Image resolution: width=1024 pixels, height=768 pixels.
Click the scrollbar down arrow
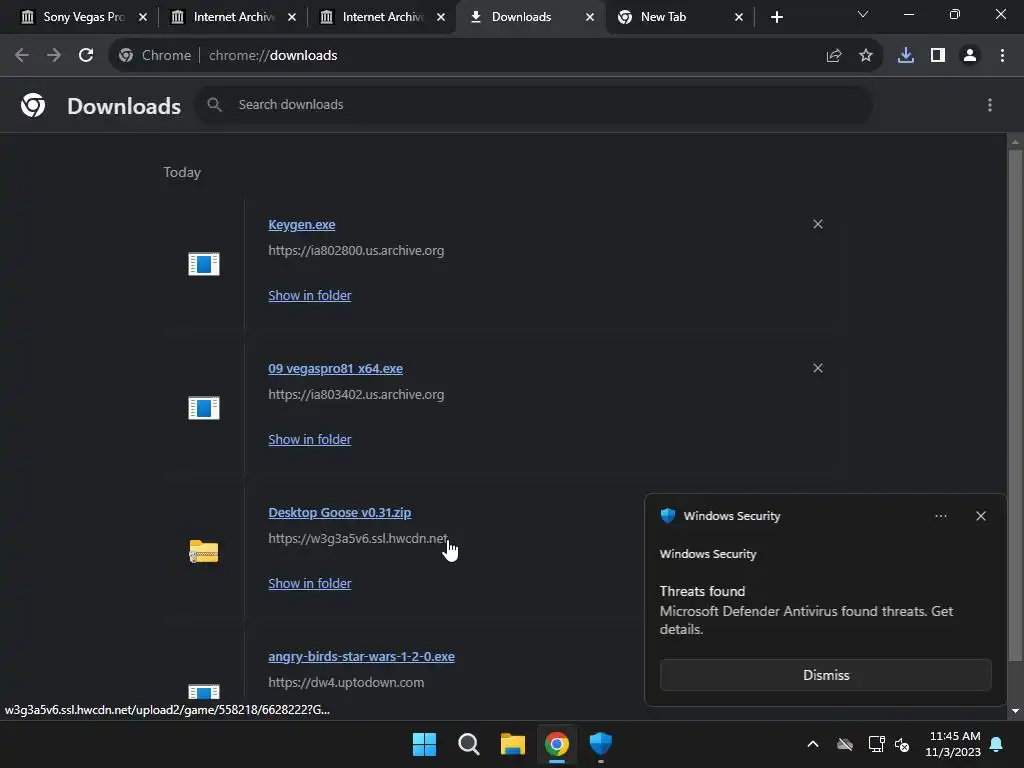1015,711
